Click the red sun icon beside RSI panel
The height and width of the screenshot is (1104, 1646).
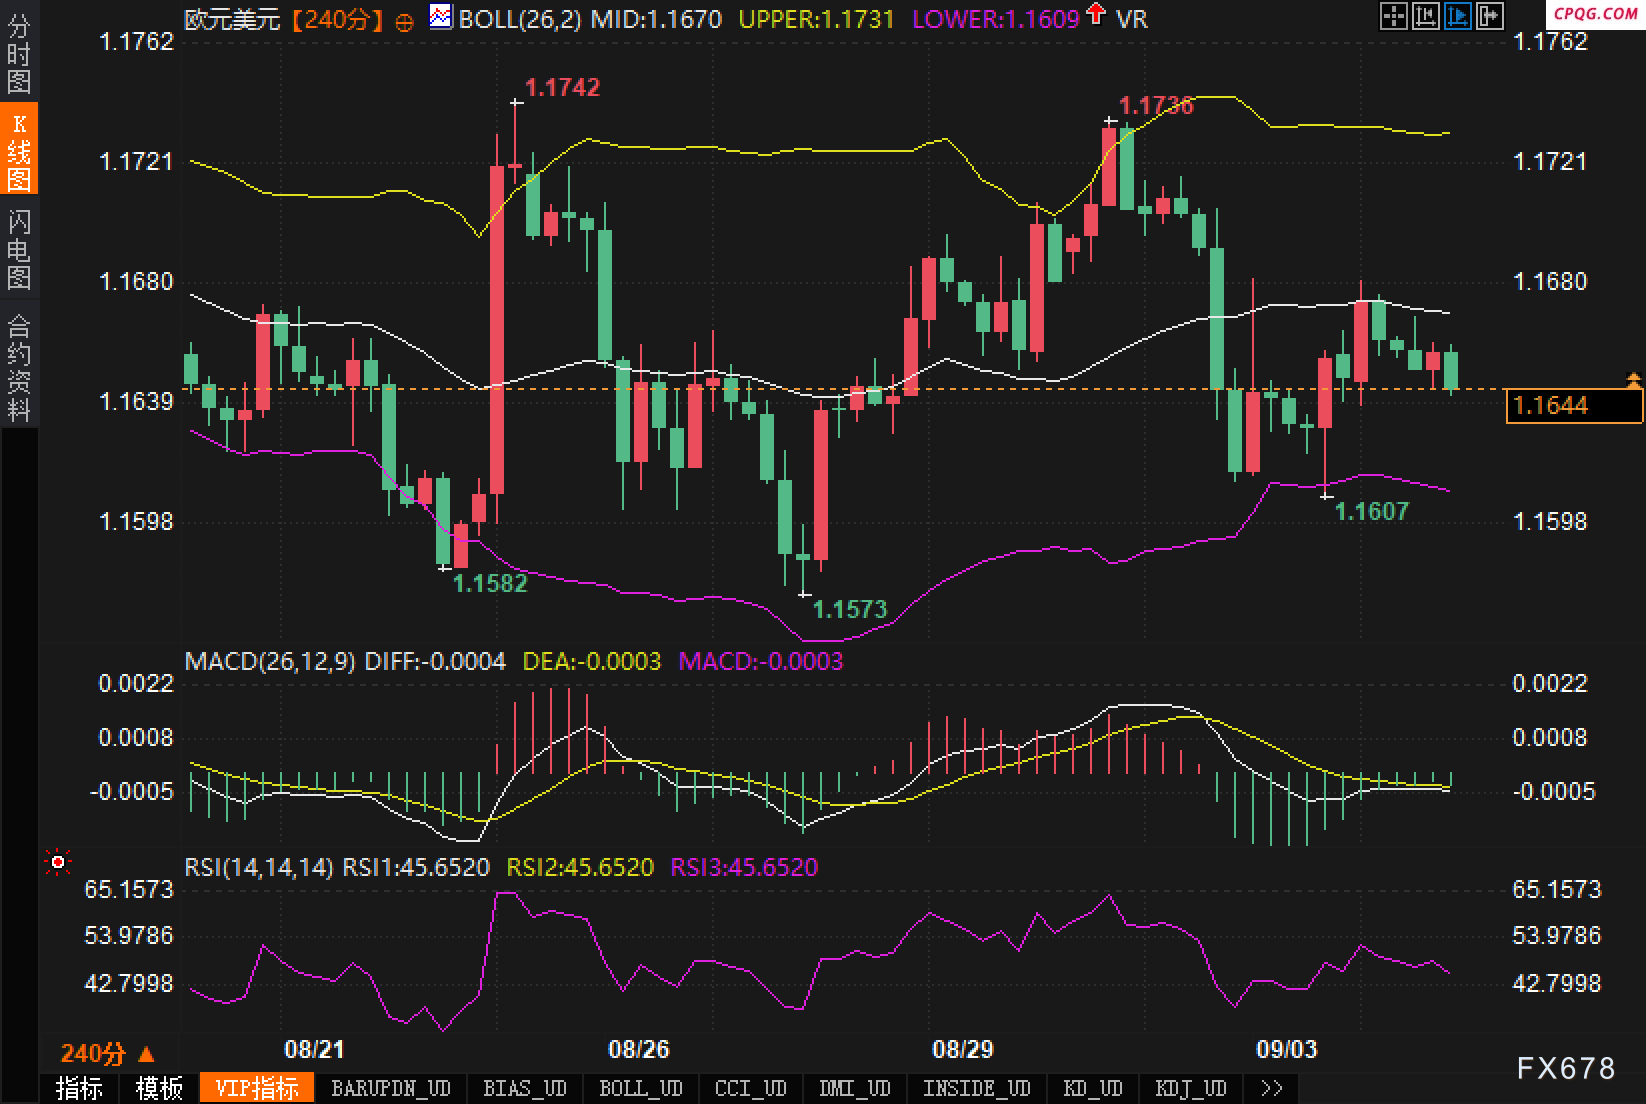[58, 862]
